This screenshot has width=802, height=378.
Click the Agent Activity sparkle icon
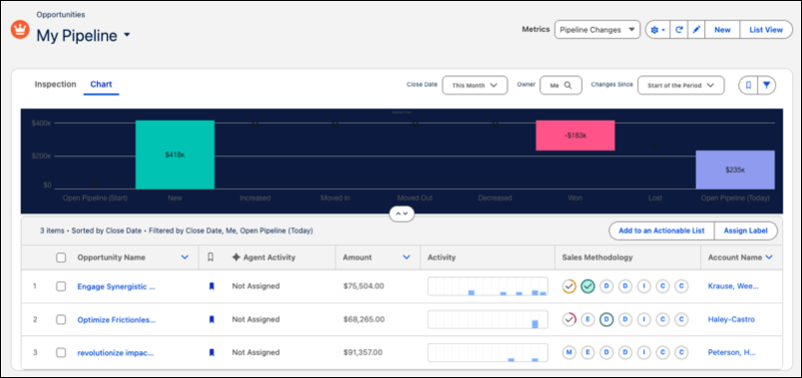pyautogui.click(x=236, y=257)
